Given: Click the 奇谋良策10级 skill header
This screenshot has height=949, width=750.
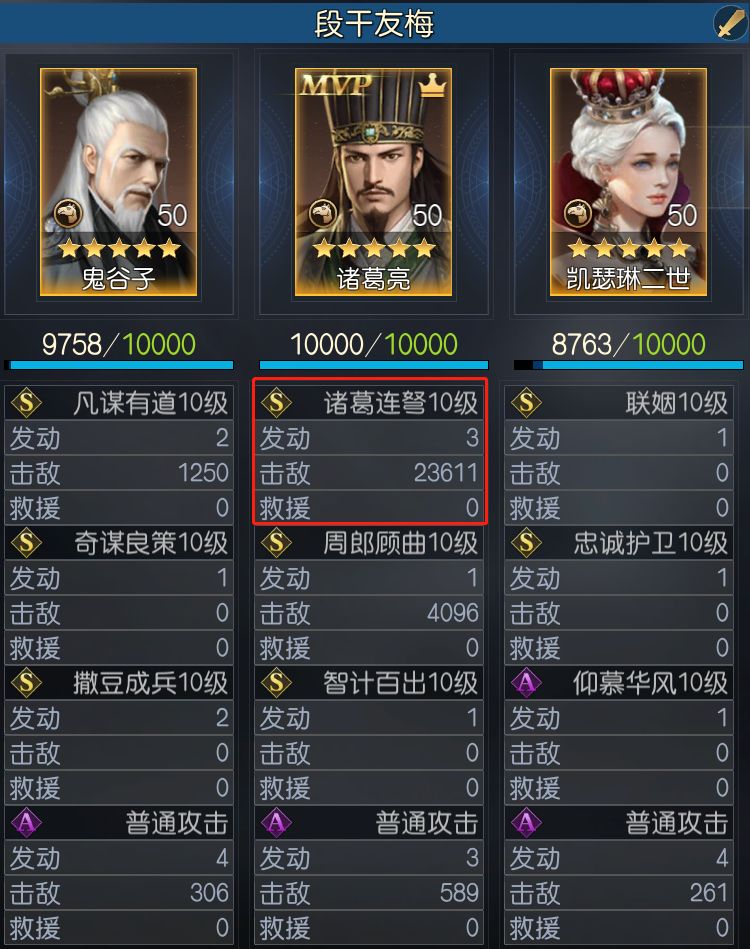Looking at the screenshot, I should [x=119, y=543].
